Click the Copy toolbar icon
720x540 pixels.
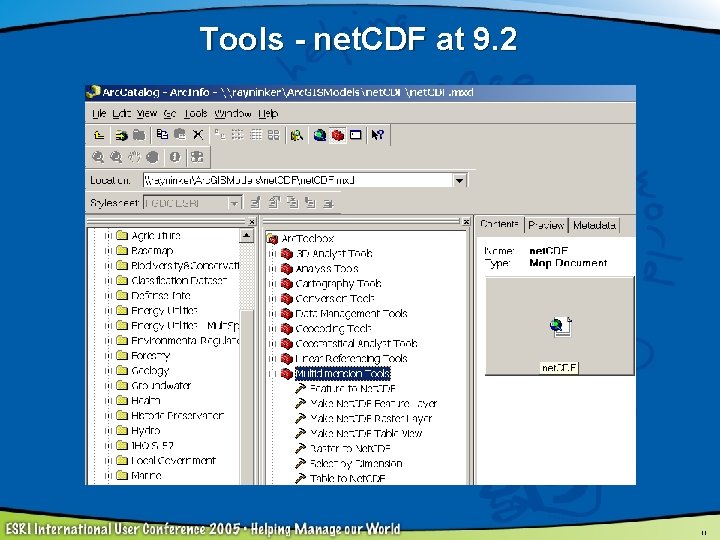point(162,135)
